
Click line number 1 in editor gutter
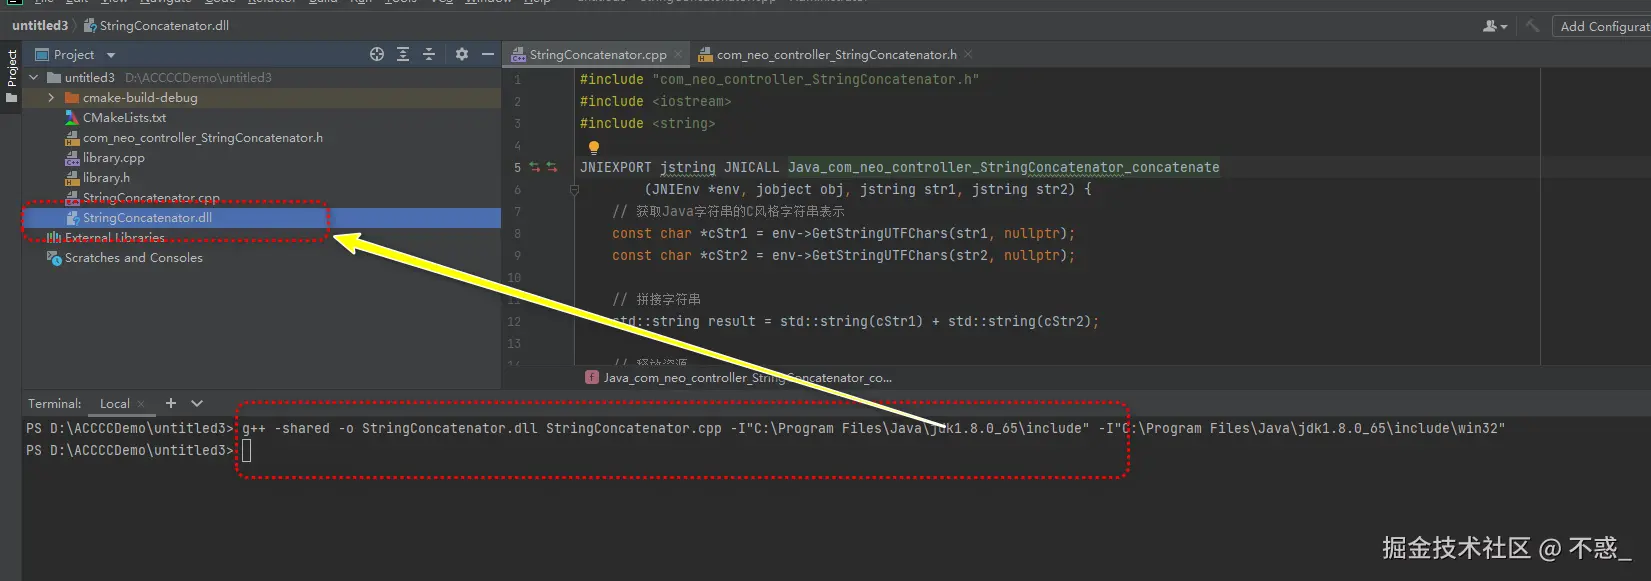(517, 79)
